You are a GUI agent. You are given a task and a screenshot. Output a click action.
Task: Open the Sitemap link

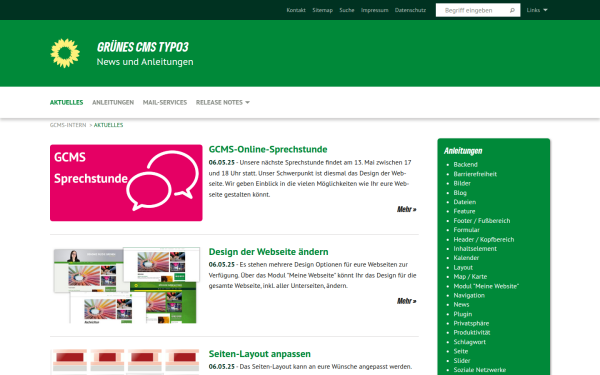(x=322, y=10)
